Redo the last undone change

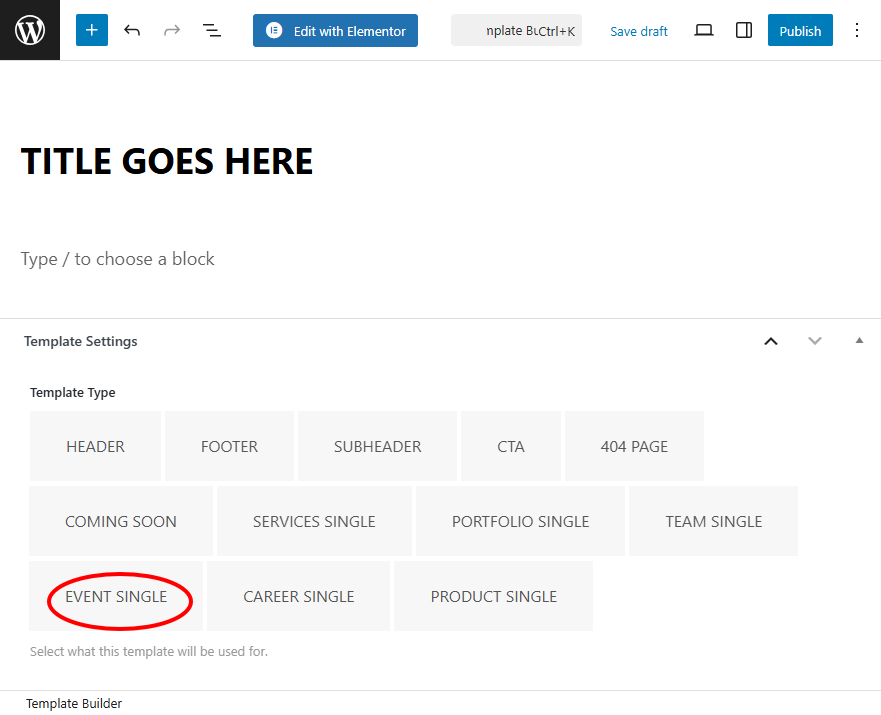[x=172, y=30]
